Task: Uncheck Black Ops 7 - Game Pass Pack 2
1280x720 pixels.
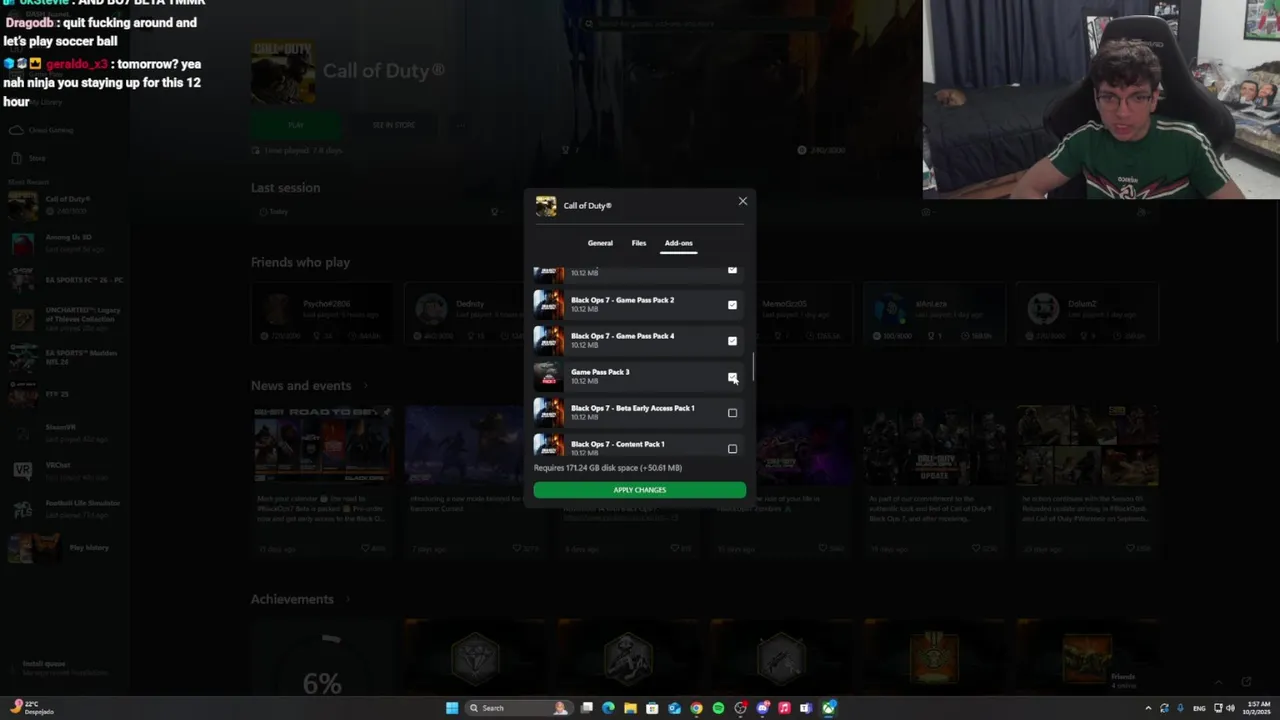Action: click(732, 305)
